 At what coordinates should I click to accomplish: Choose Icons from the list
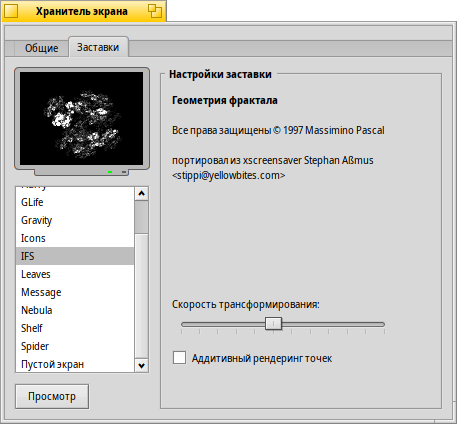tap(75, 238)
